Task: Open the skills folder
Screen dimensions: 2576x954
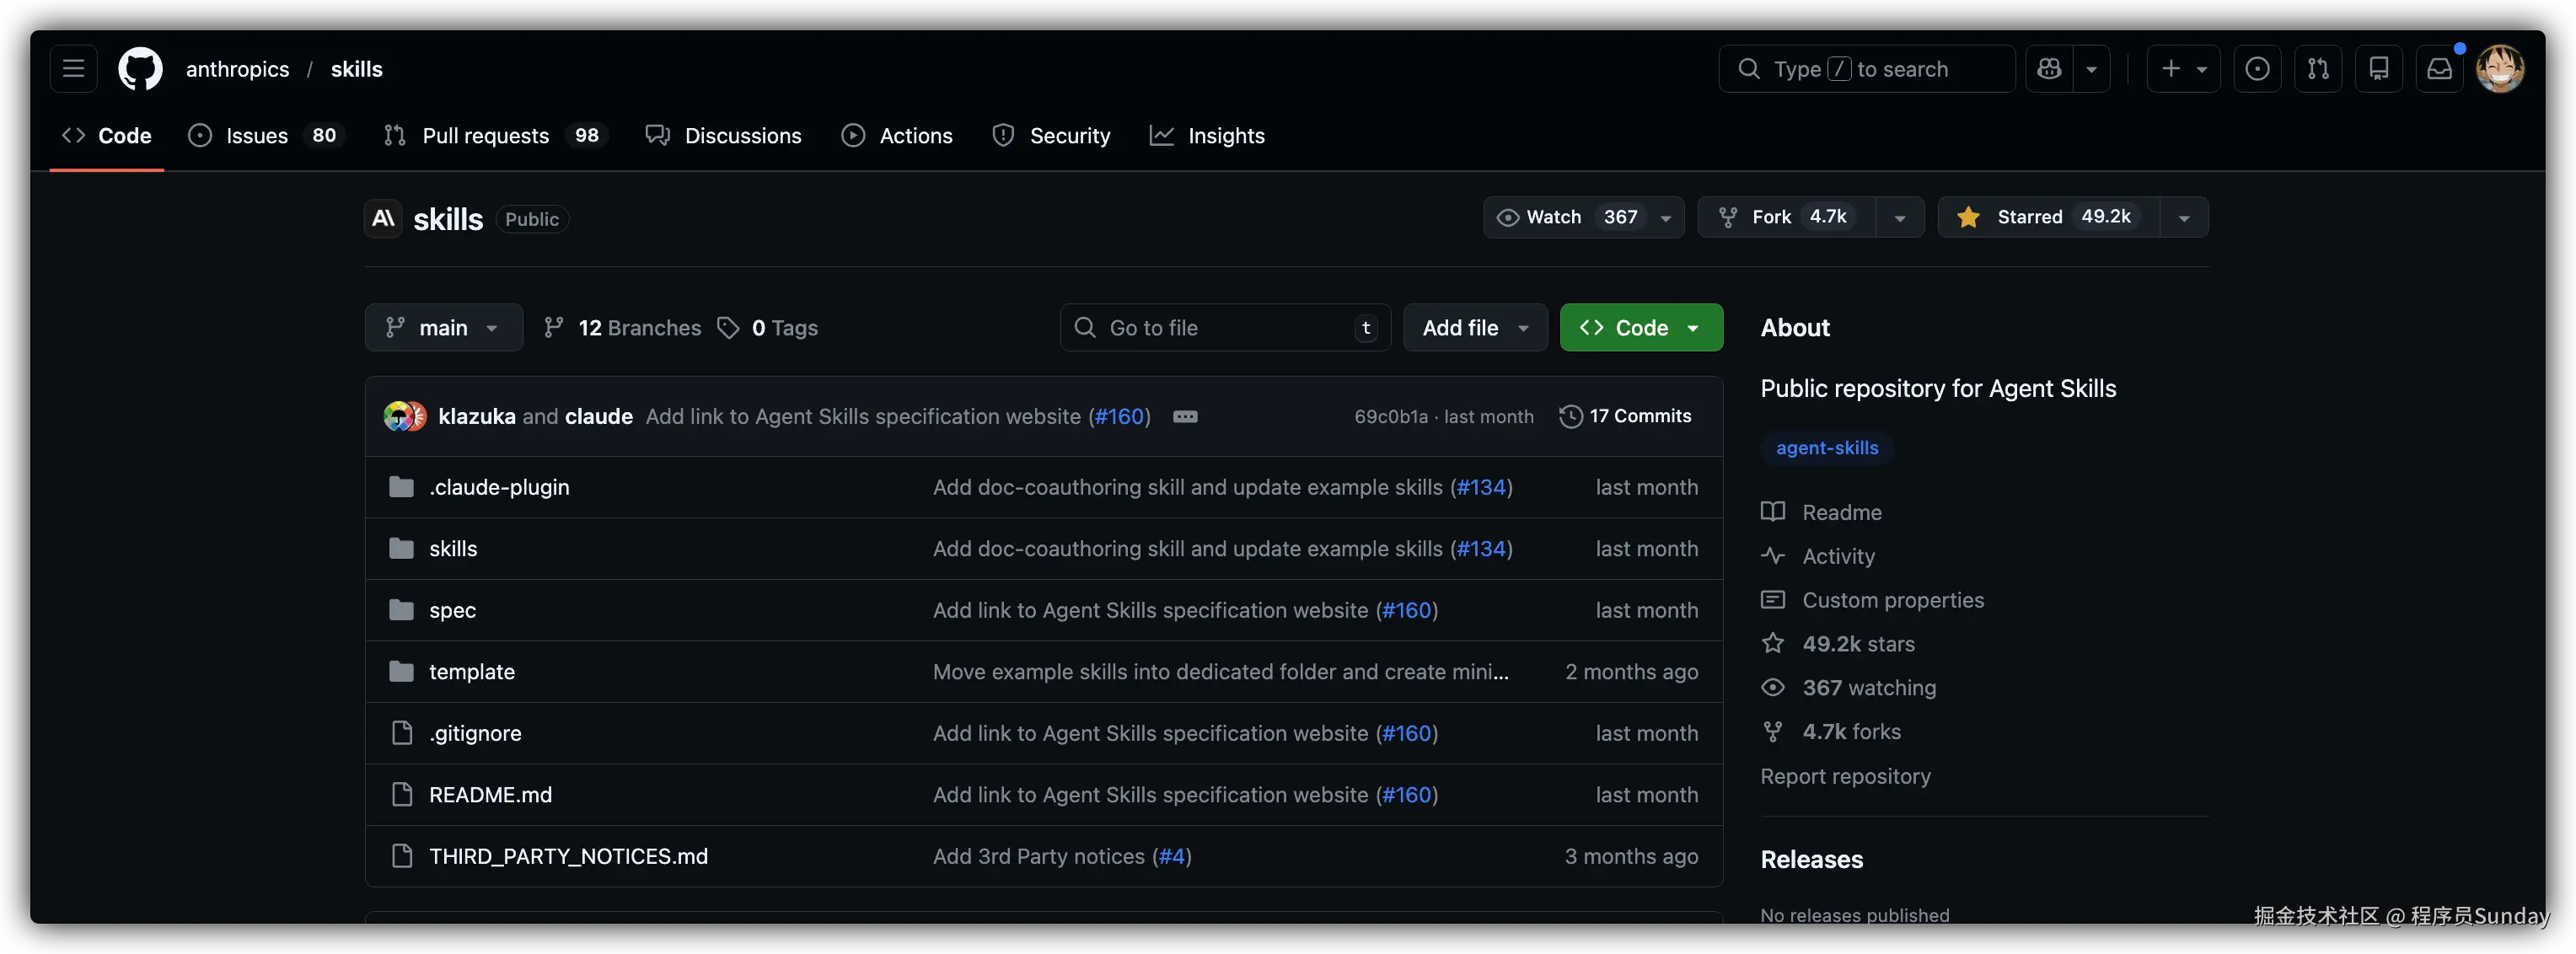Action: tap(453, 549)
